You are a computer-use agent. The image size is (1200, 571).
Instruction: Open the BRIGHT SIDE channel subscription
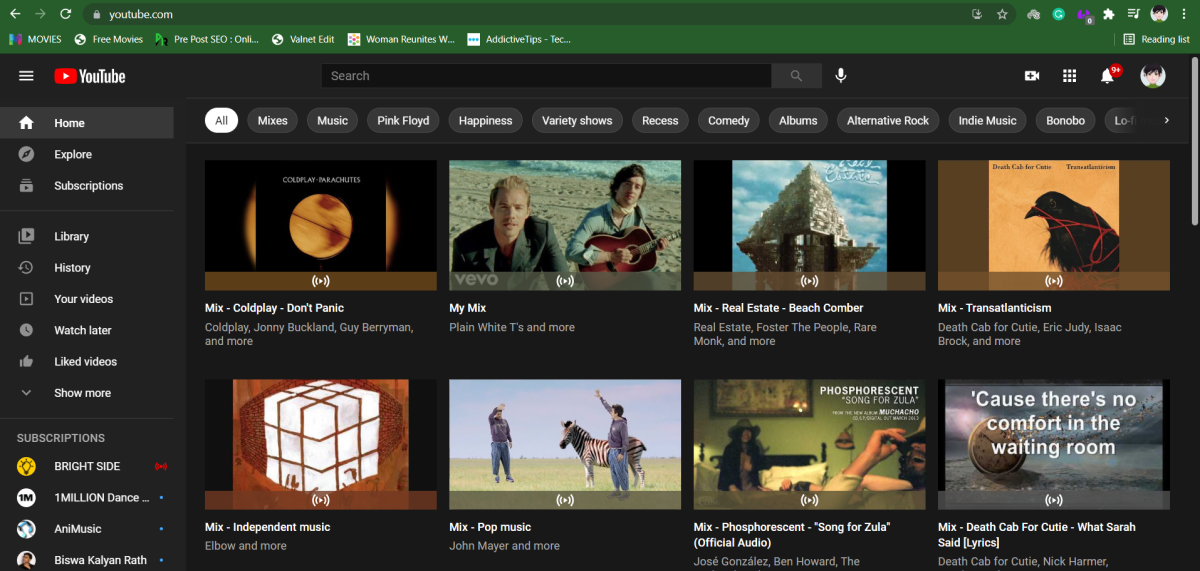[x=87, y=466]
